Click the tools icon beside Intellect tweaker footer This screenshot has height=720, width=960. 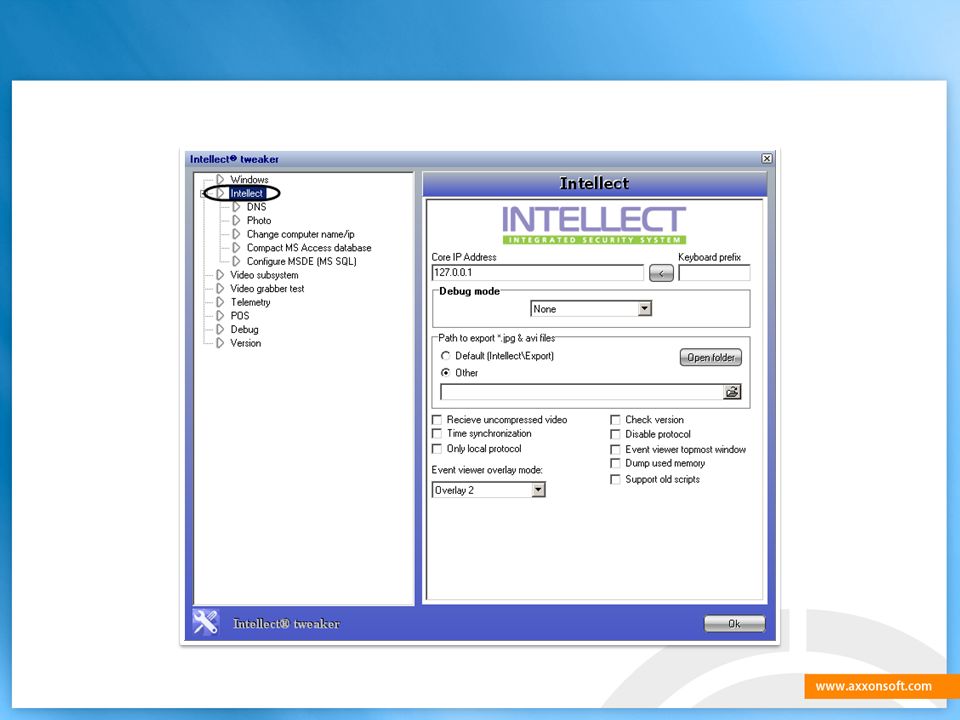pyautogui.click(x=205, y=623)
